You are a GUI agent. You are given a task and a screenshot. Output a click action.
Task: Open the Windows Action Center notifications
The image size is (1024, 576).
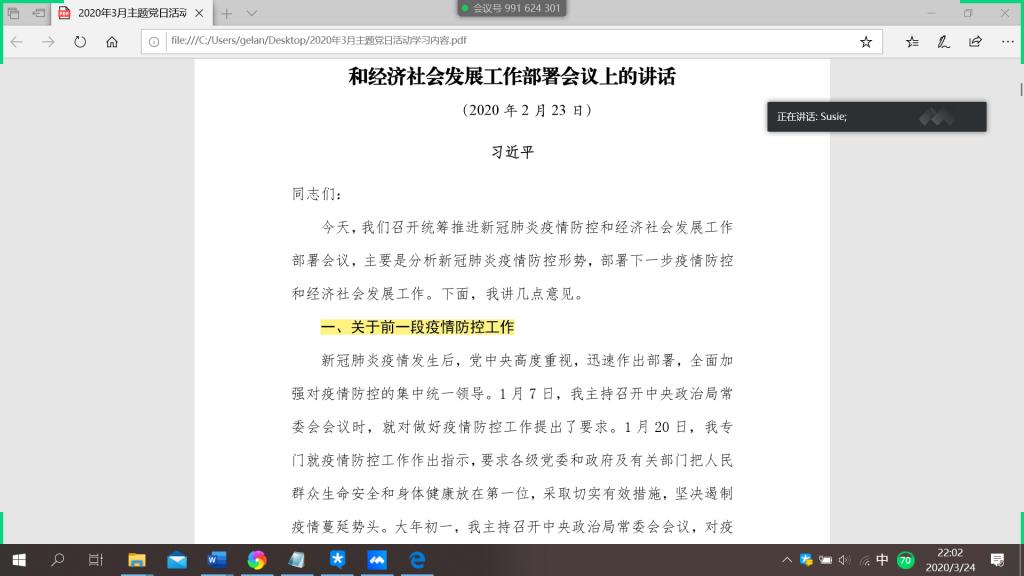click(996, 560)
